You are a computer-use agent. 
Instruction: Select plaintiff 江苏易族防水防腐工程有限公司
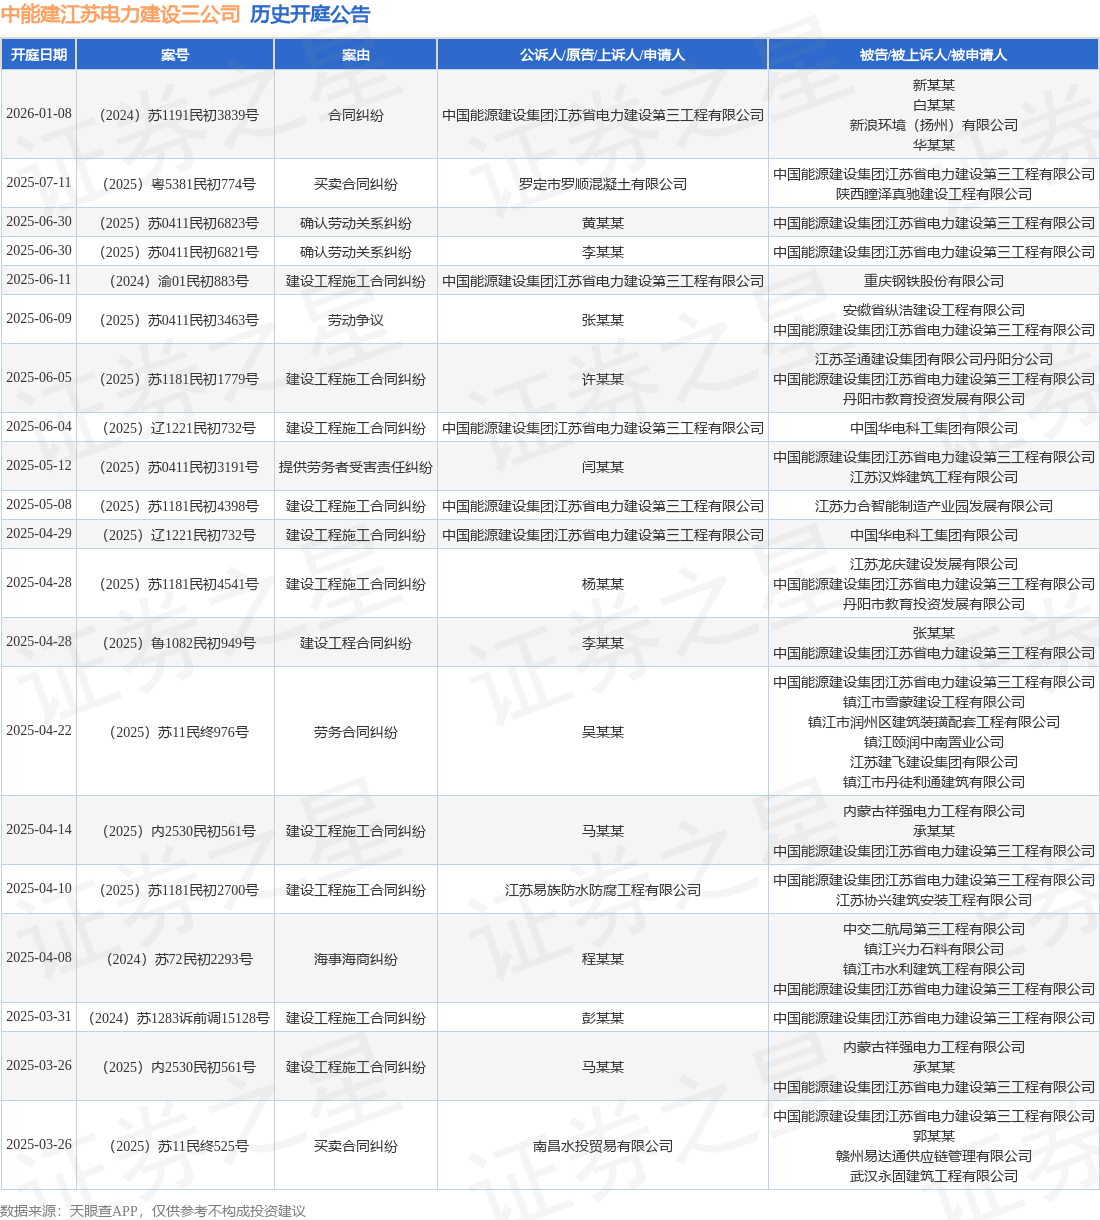click(603, 890)
